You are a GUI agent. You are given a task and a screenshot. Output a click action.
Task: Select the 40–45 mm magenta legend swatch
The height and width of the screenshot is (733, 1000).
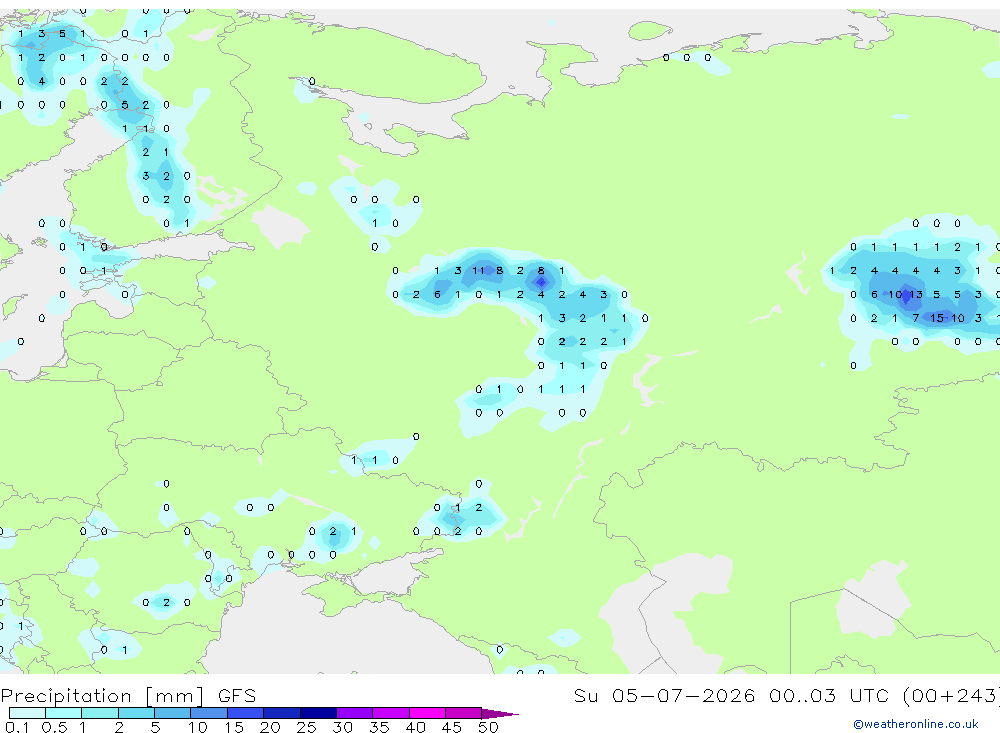tap(427, 713)
